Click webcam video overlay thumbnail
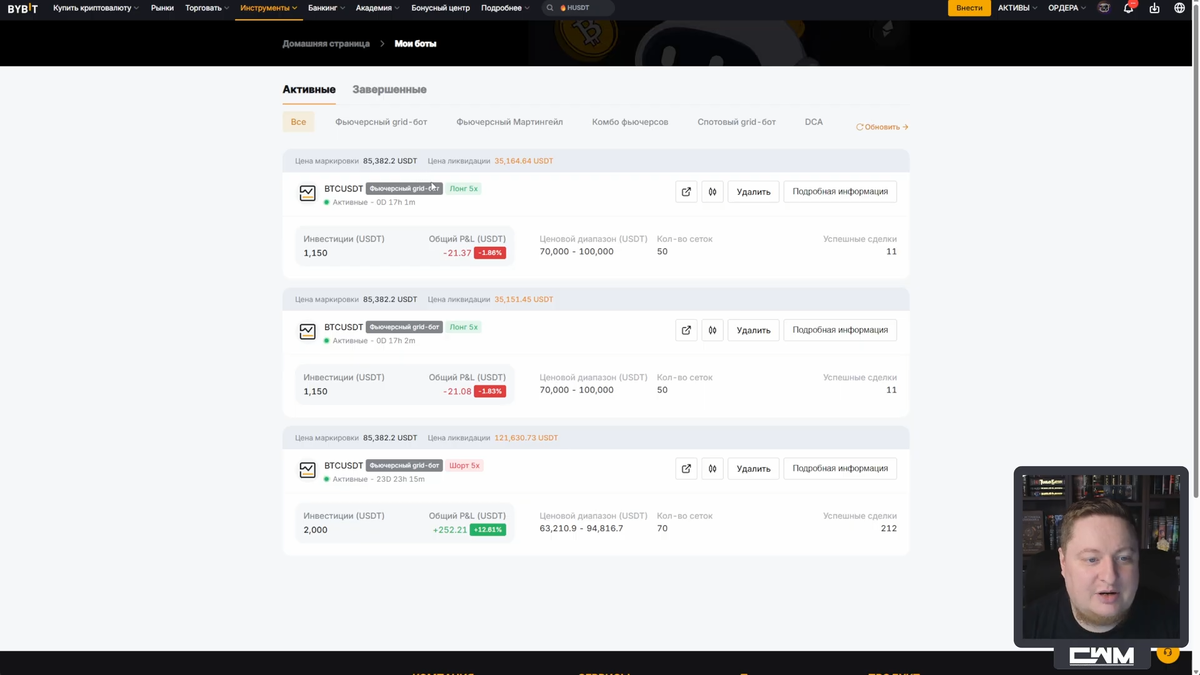The width and height of the screenshot is (1200, 675). (x=1101, y=557)
